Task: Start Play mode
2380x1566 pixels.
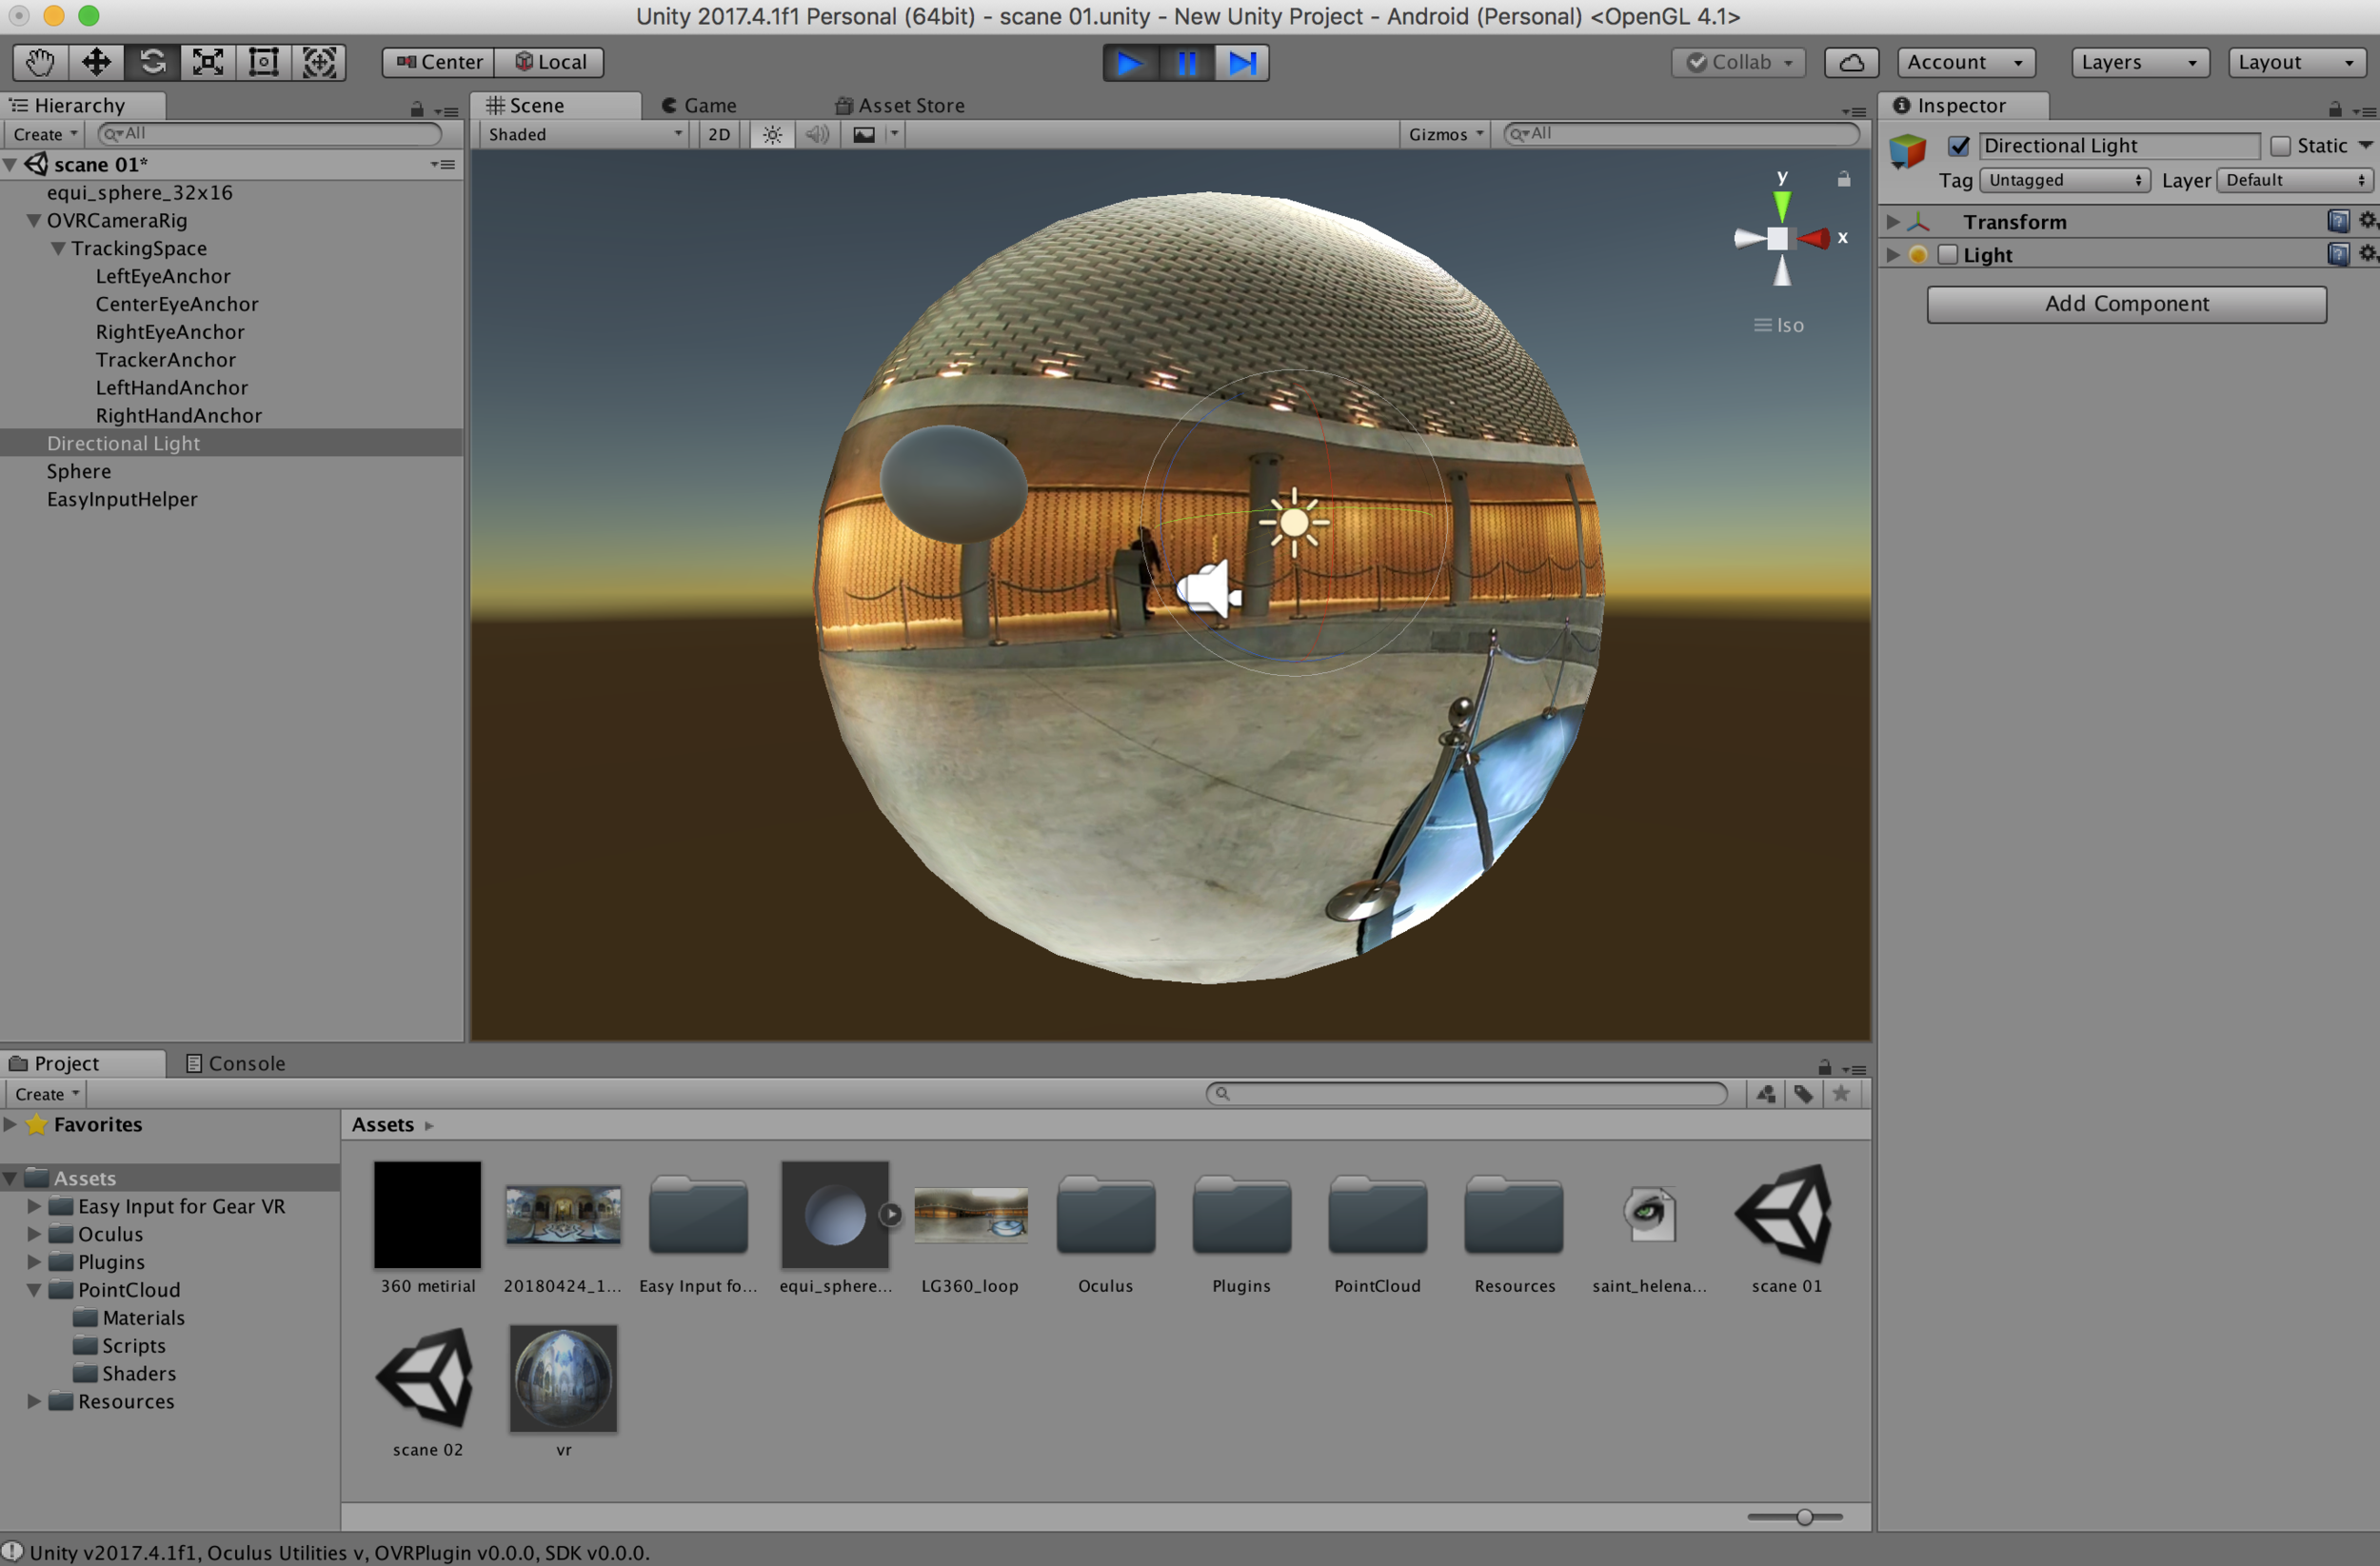Action: pyautogui.click(x=1130, y=63)
